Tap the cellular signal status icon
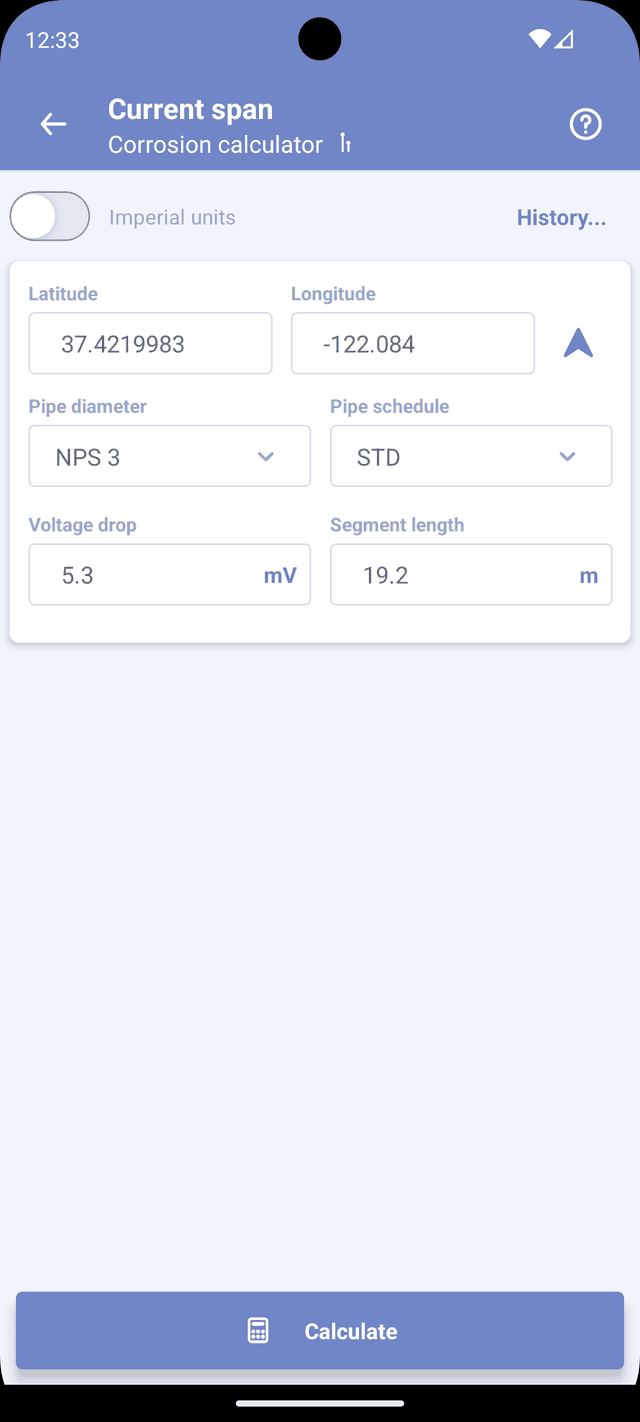The image size is (640, 1422). (565, 40)
